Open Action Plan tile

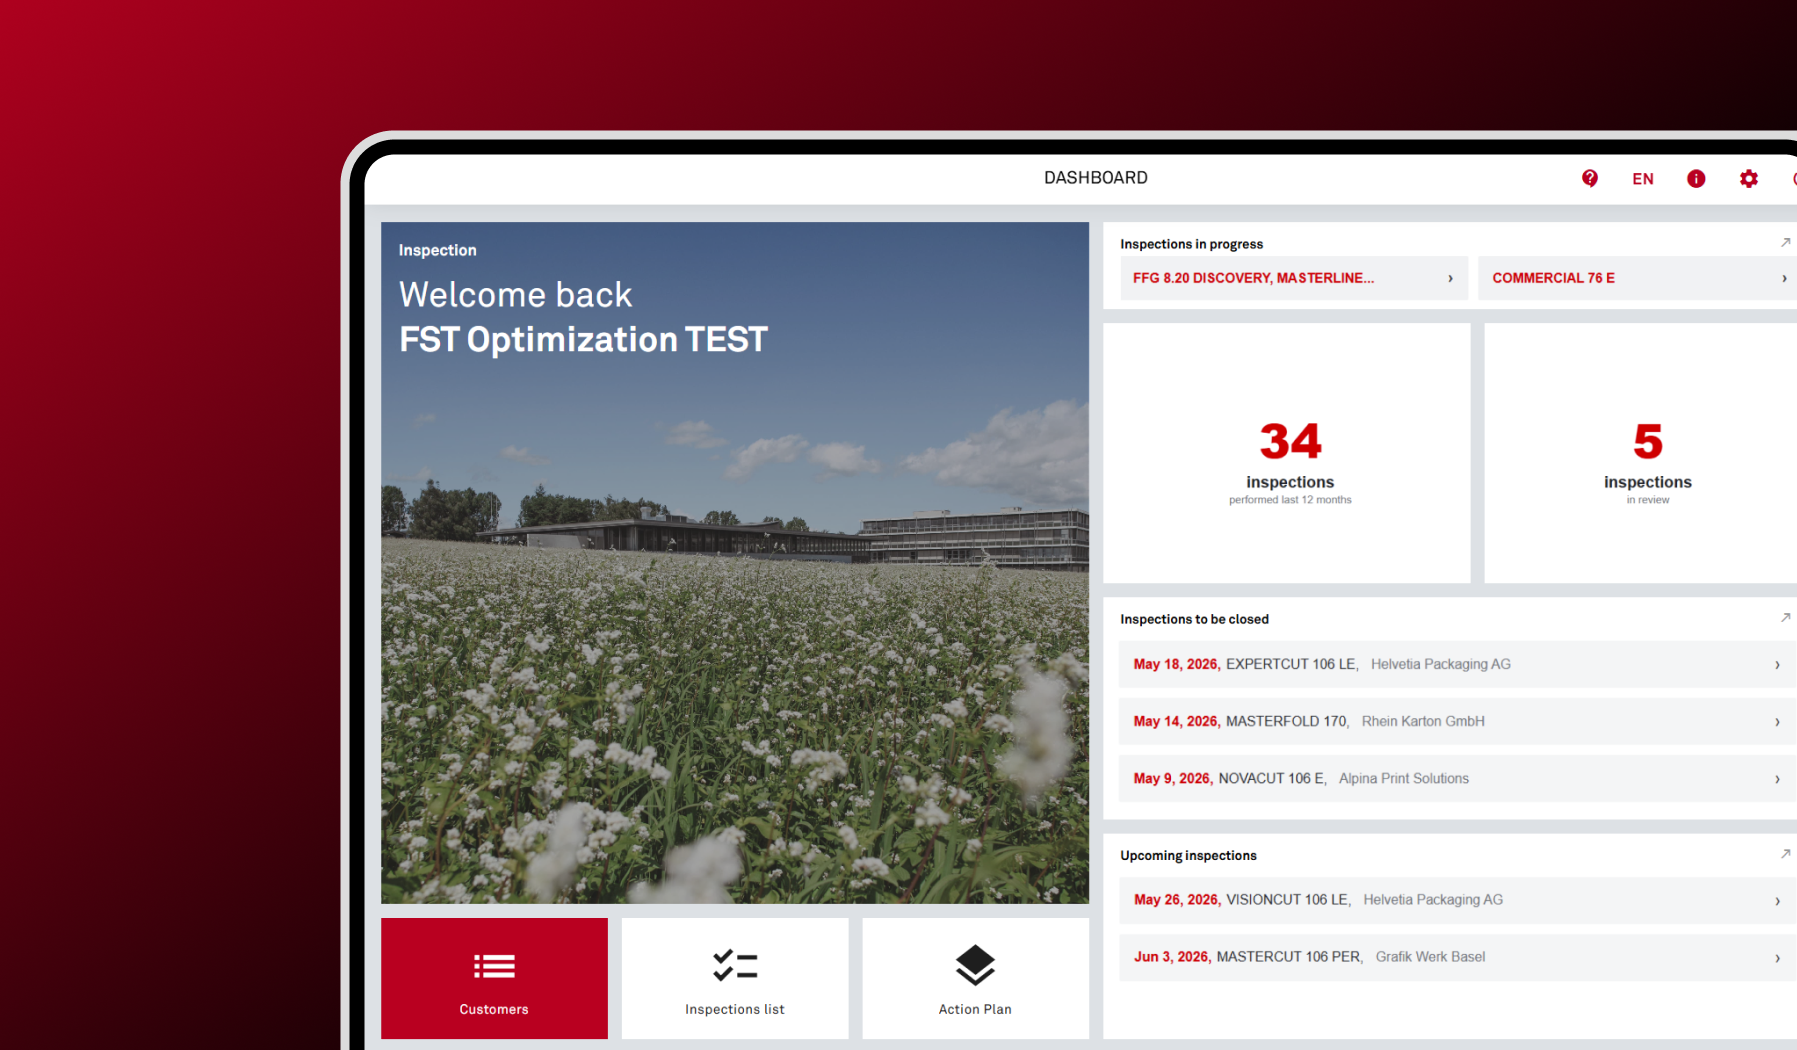pyautogui.click(x=975, y=978)
